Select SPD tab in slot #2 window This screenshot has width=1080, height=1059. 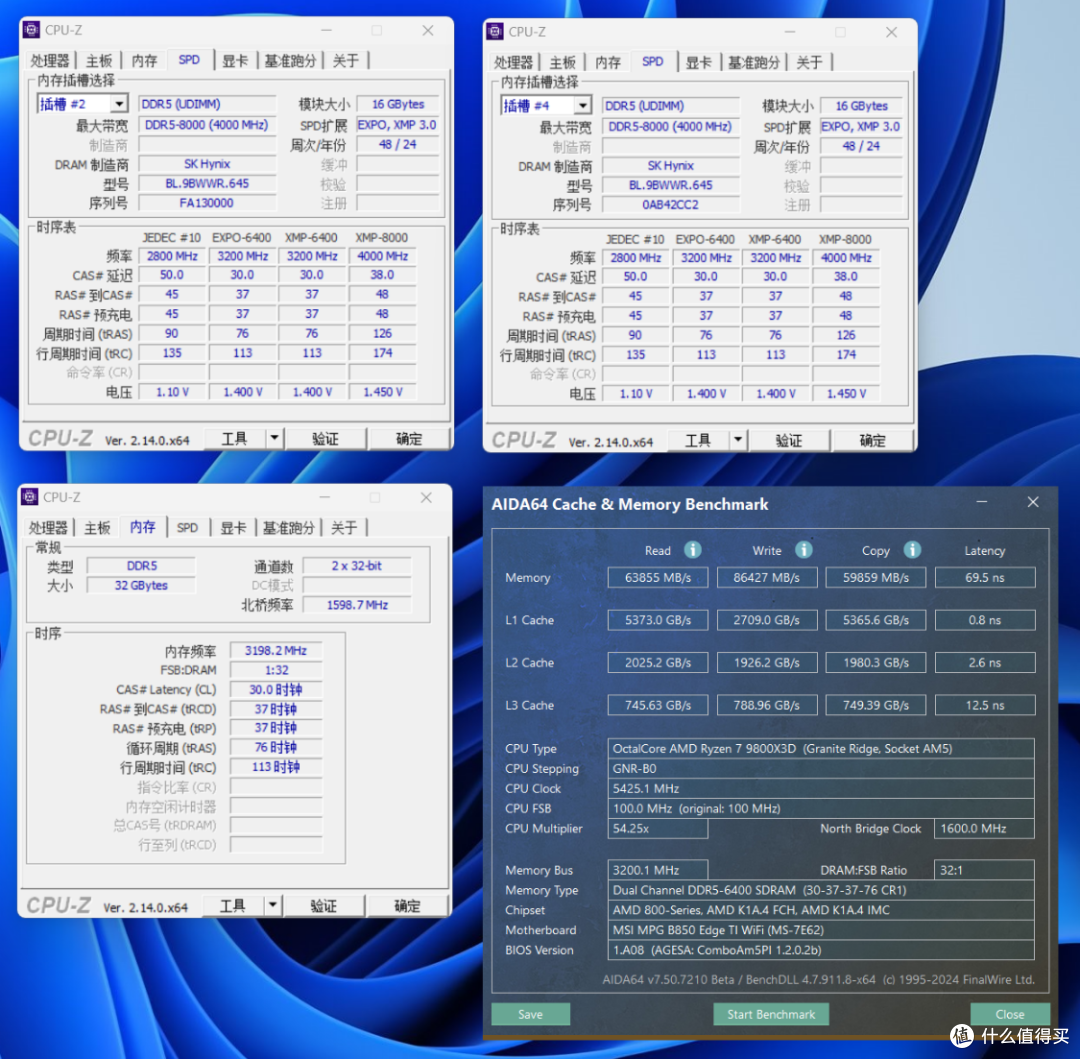189,60
